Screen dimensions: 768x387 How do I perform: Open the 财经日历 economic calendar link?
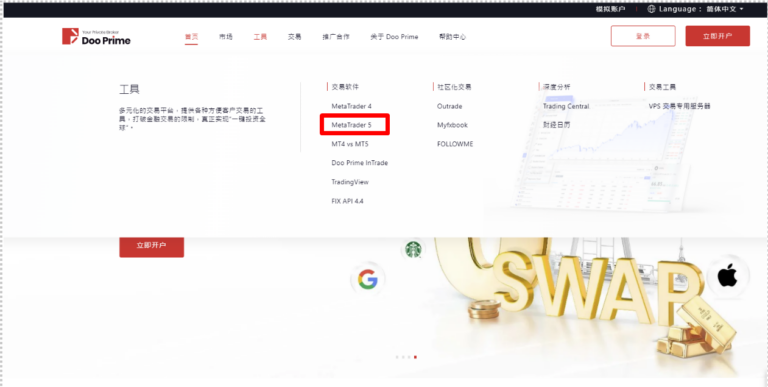click(x=556, y=125)
